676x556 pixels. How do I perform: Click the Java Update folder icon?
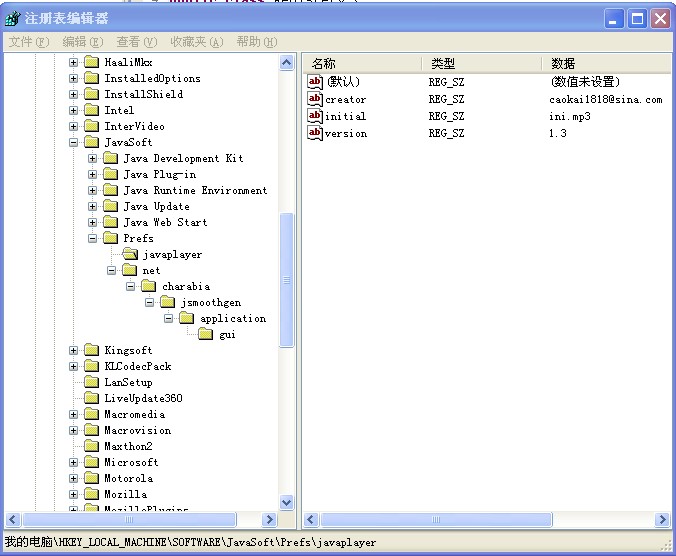point(110,206)
